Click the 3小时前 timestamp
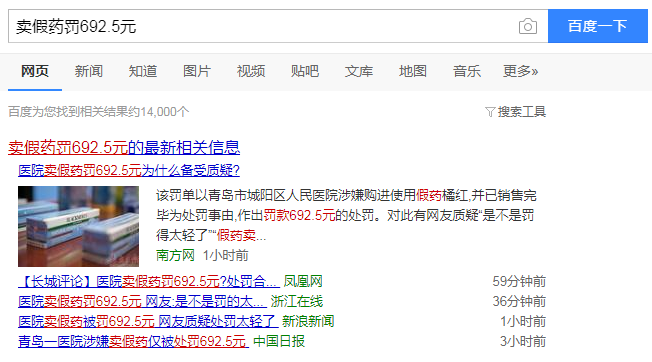 point(523,341)
